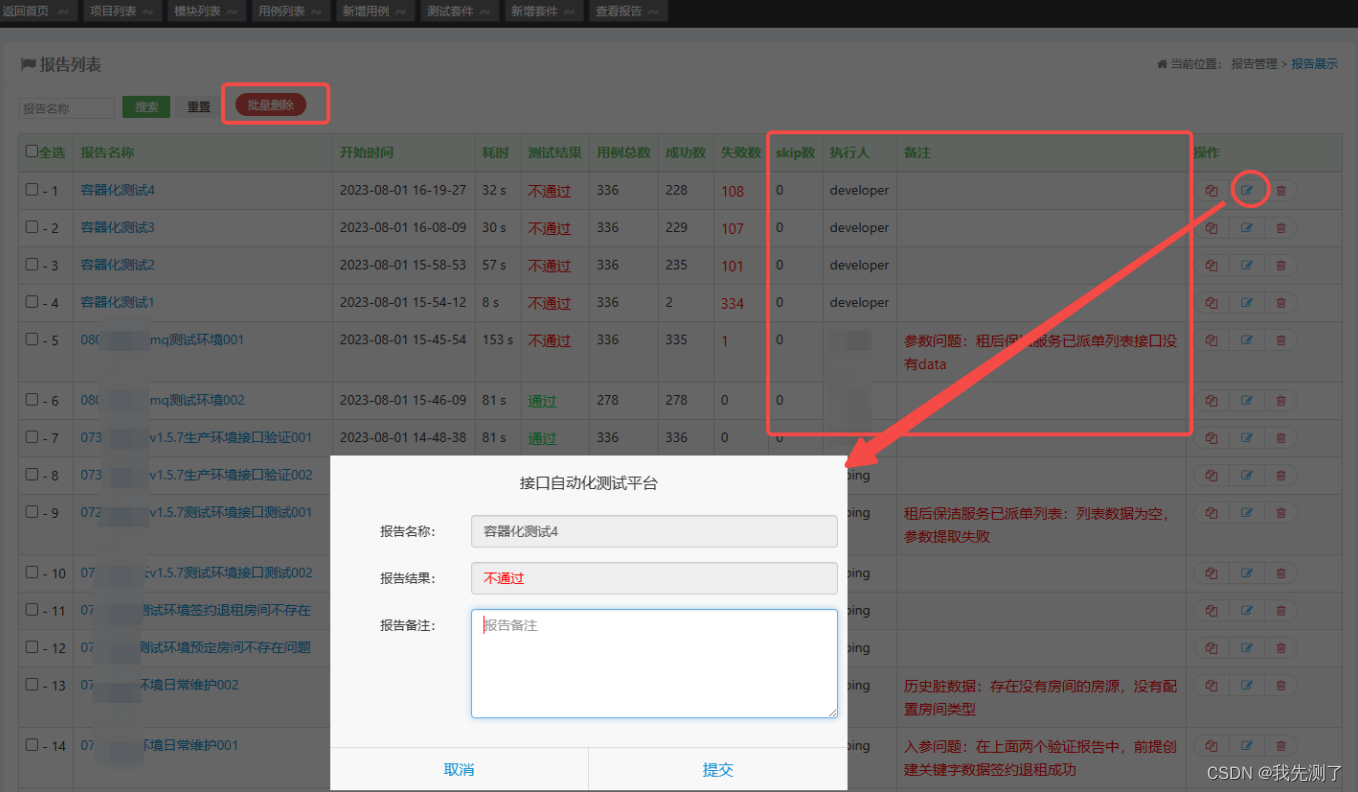Screen dimensions: 1358x792
Task: Open 返回首页 in top navigation
Action: tap(38, 11)
